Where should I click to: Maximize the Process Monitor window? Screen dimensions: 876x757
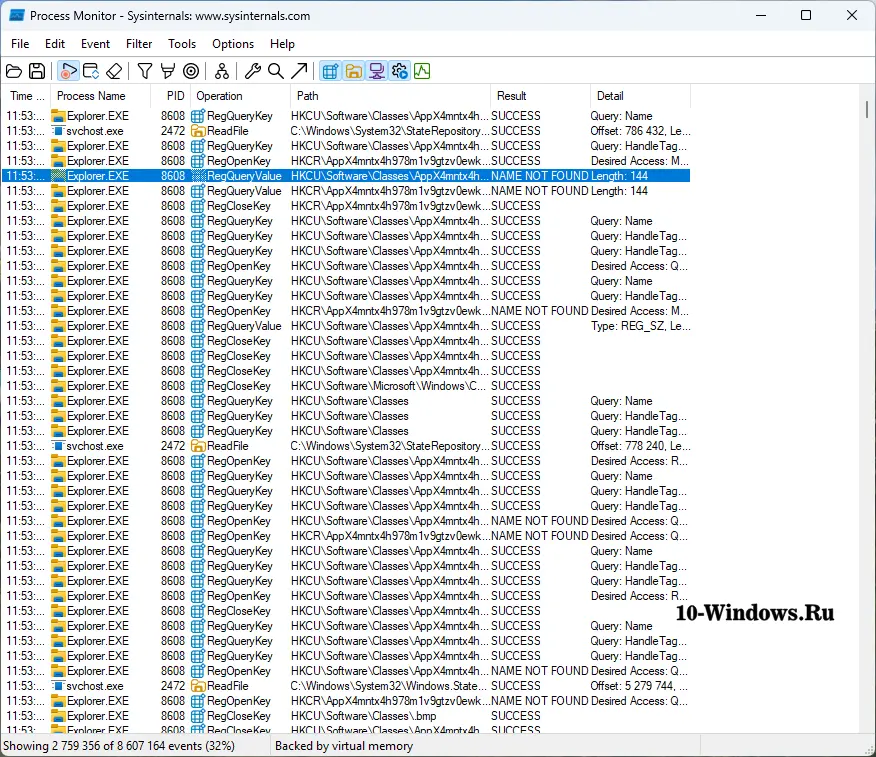click(806, 16)
